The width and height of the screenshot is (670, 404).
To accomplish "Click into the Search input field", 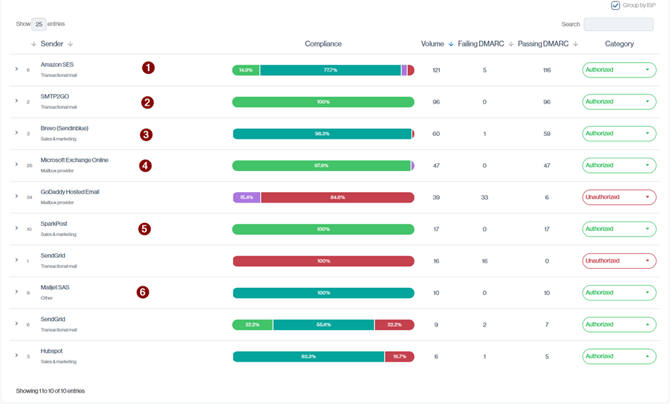I will [x=618, y=24].
